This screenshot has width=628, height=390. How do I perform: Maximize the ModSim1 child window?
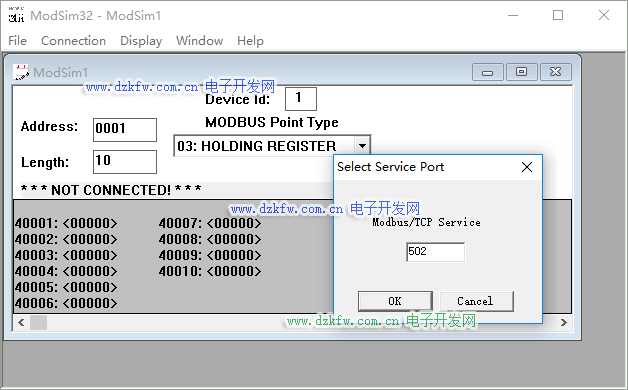coord(521,72)
